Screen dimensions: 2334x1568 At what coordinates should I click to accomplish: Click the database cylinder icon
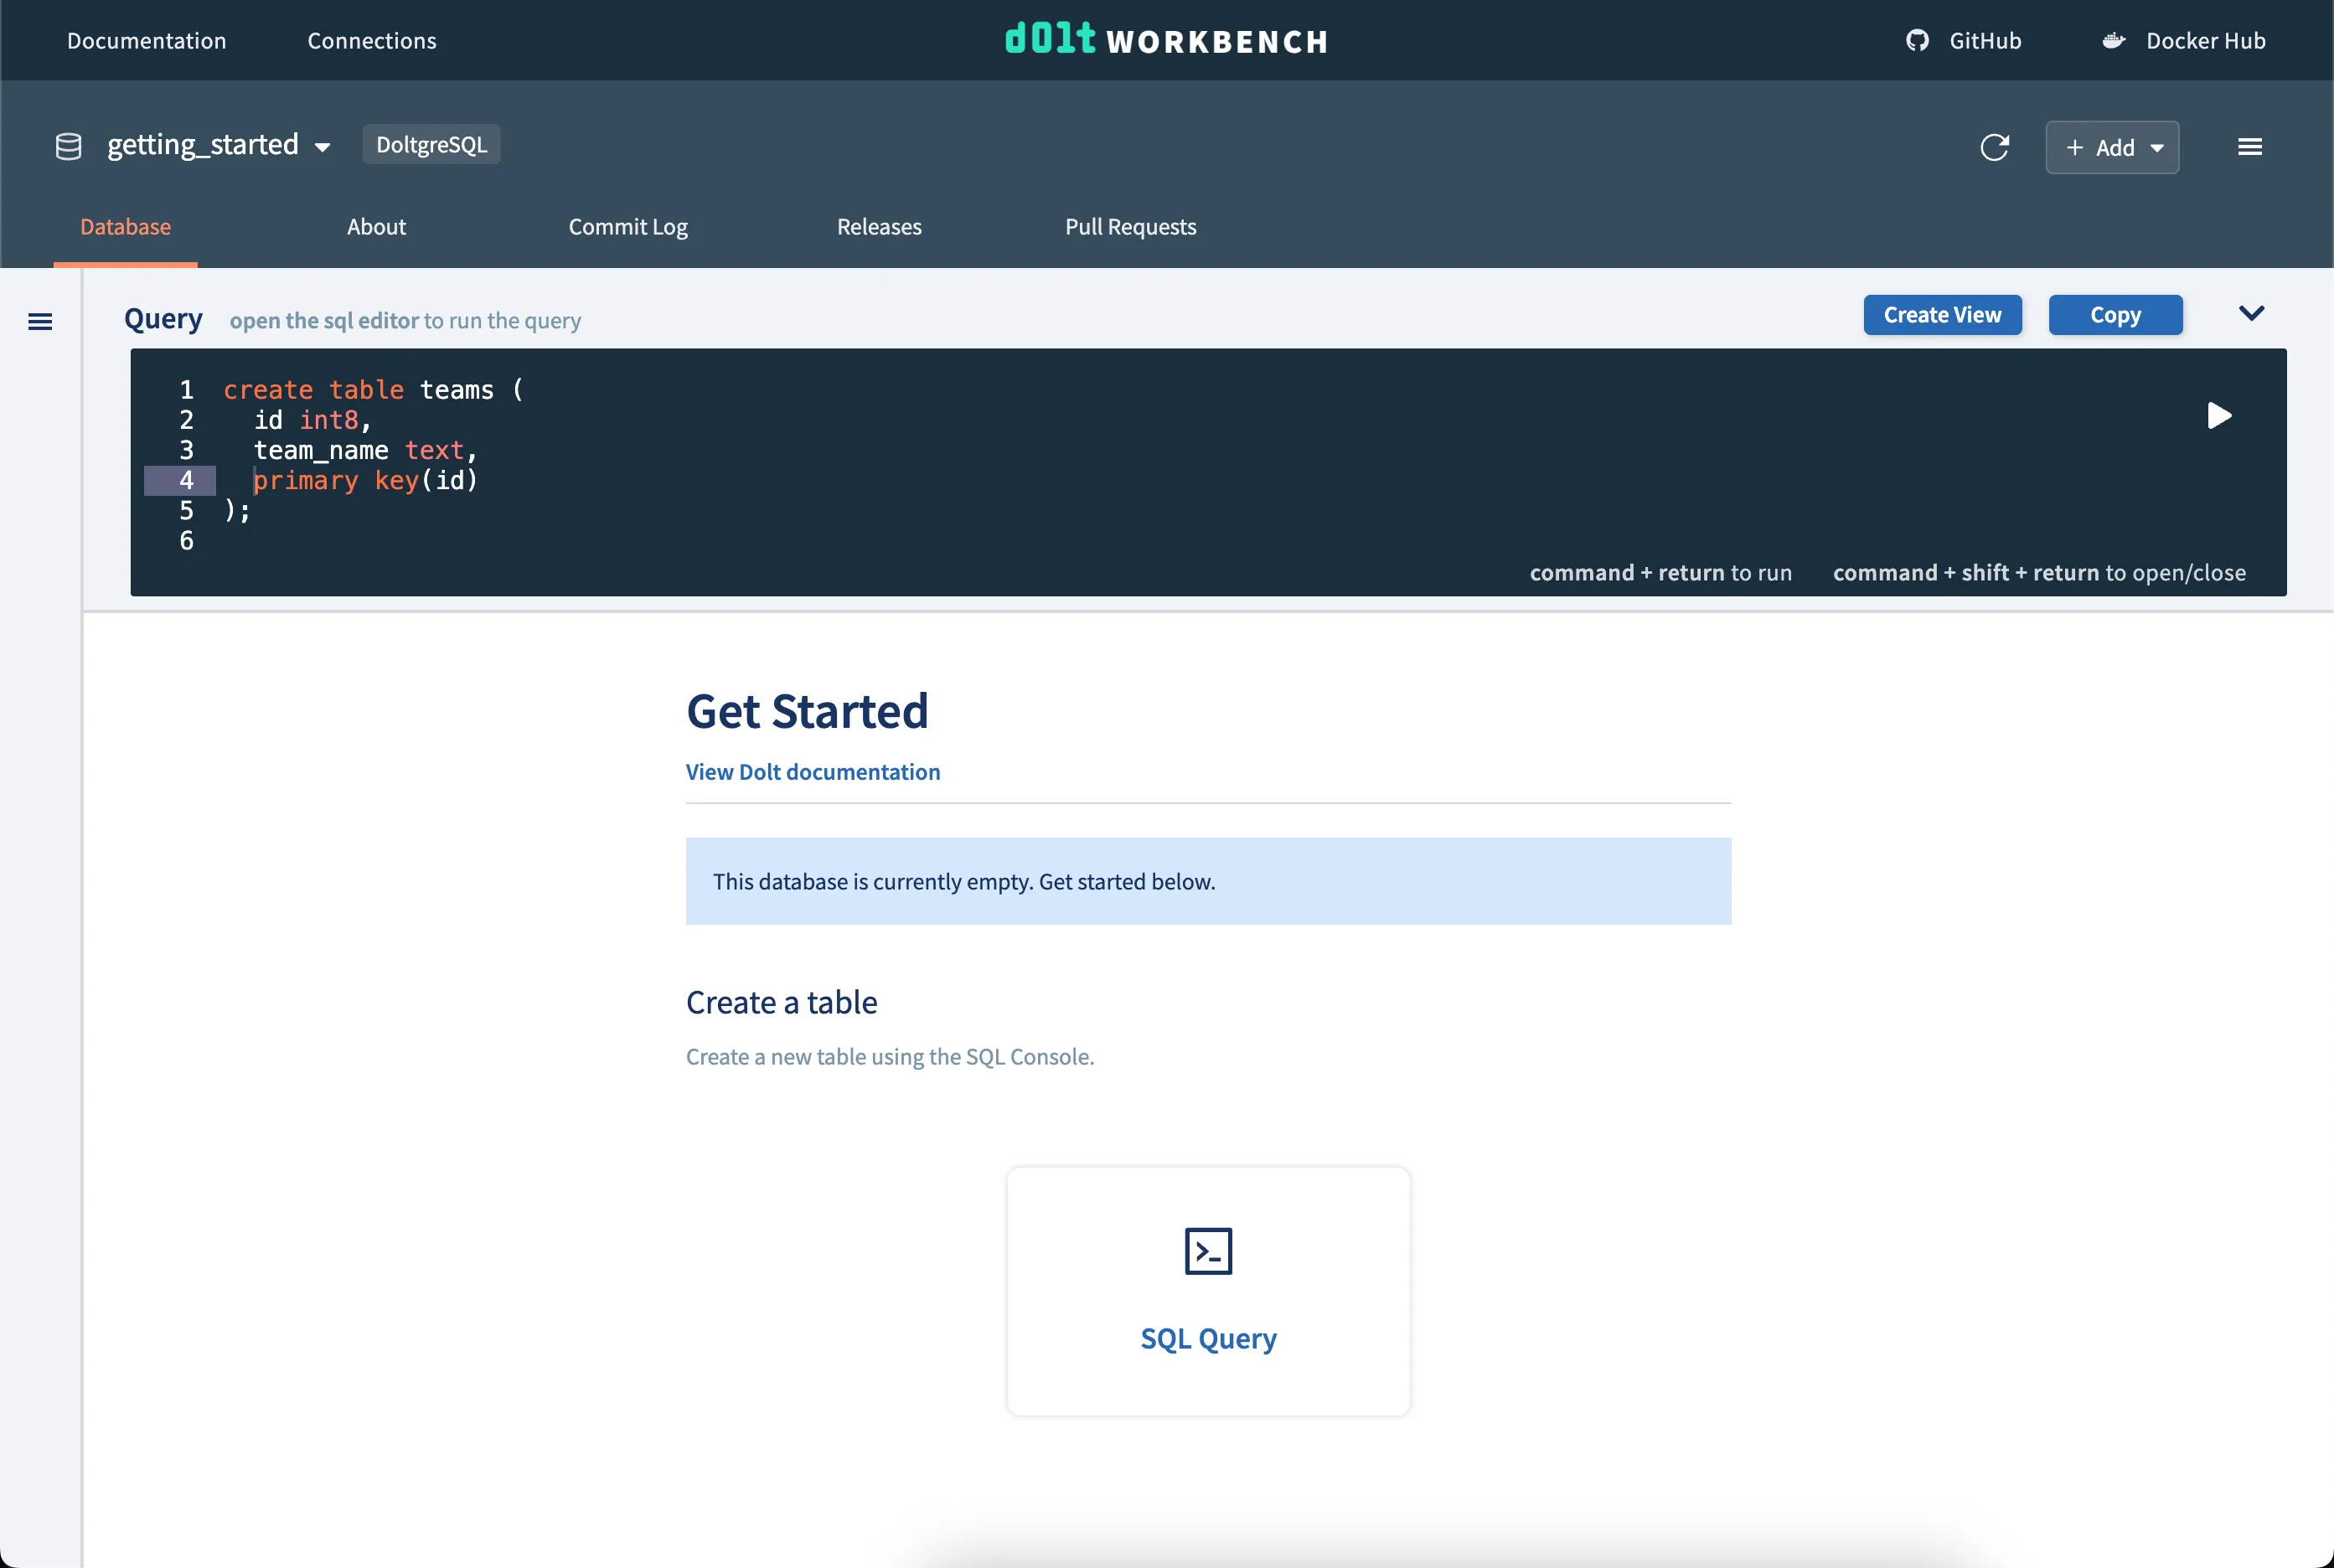(x=68, y=146)
